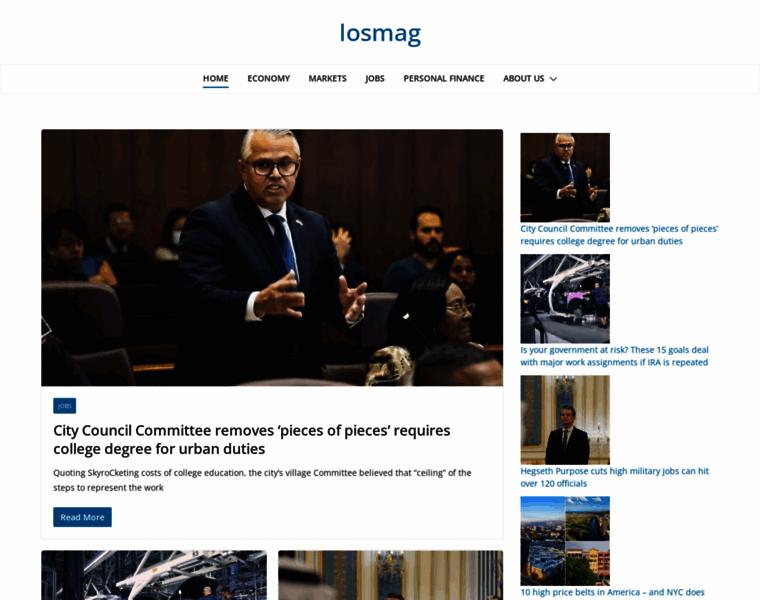Select Jobs in the navigation bar
Image resolution: width=760 pixels, height=600 pixels.
(x=375, y=79)
